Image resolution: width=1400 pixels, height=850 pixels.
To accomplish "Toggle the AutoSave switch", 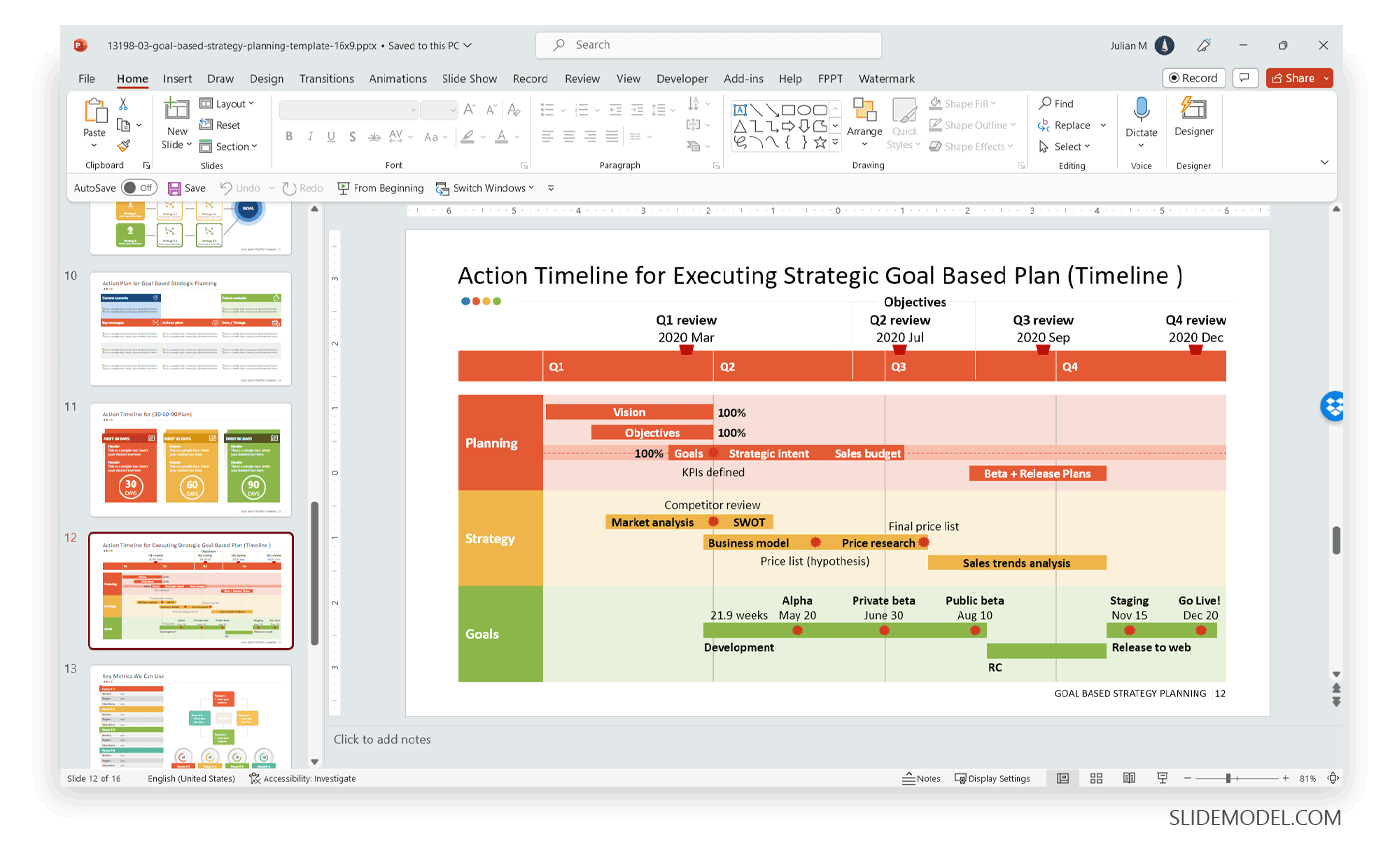I will [139, 188].
